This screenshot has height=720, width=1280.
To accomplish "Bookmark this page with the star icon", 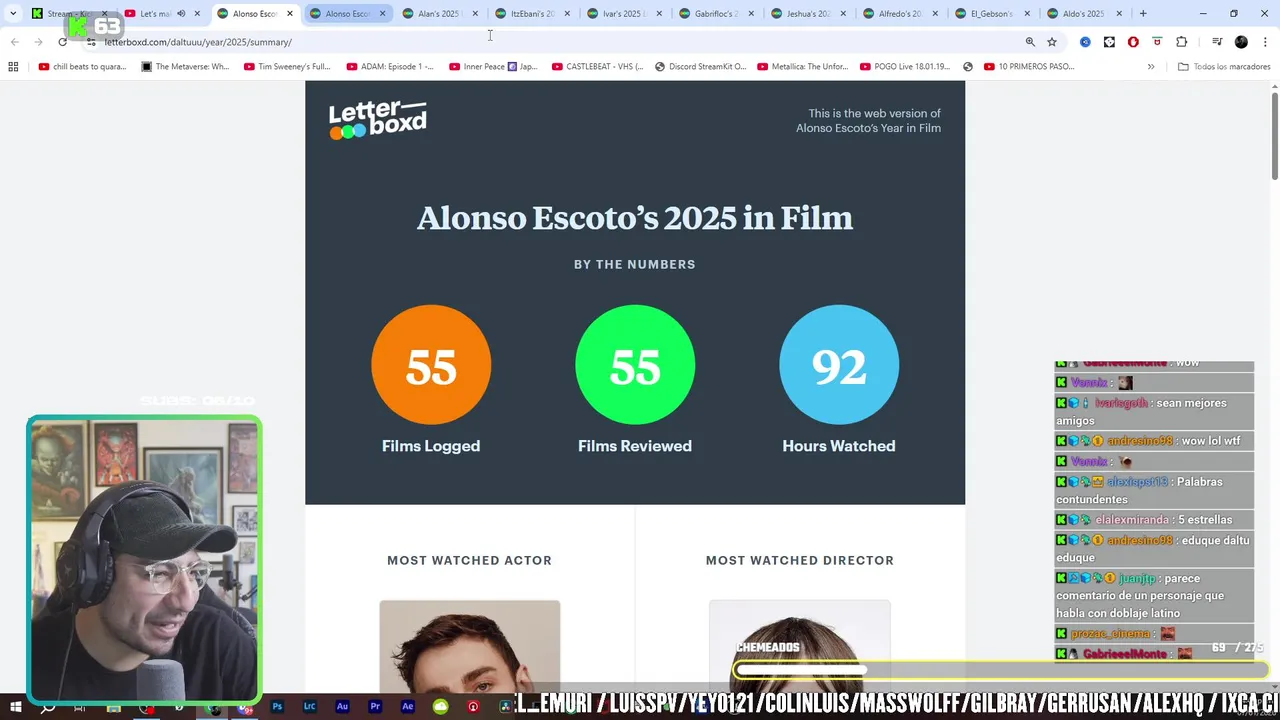I will [x=1052, y=42].
